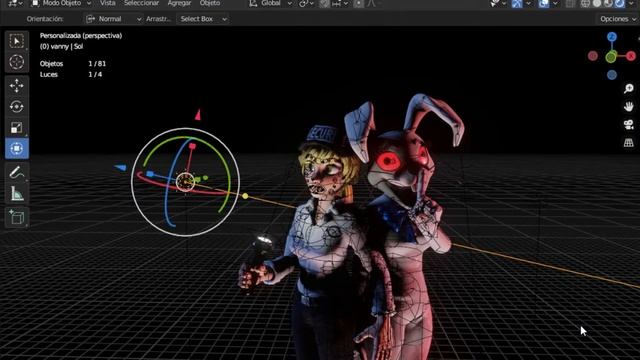Open the Modo Objeto mode dropdown

[x=61, y=3]
